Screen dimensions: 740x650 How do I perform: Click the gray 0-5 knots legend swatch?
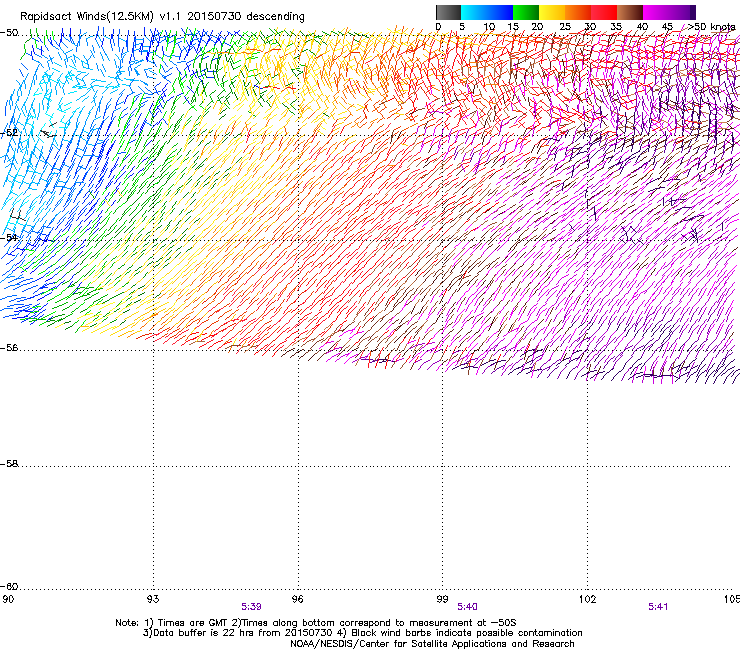pyautogui.click(x=449, y=12)
